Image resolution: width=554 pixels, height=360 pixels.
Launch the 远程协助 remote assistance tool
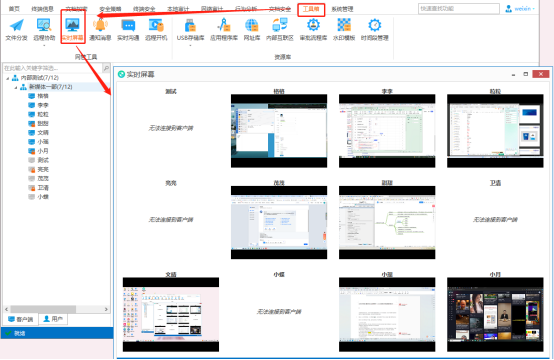[44, 29]
